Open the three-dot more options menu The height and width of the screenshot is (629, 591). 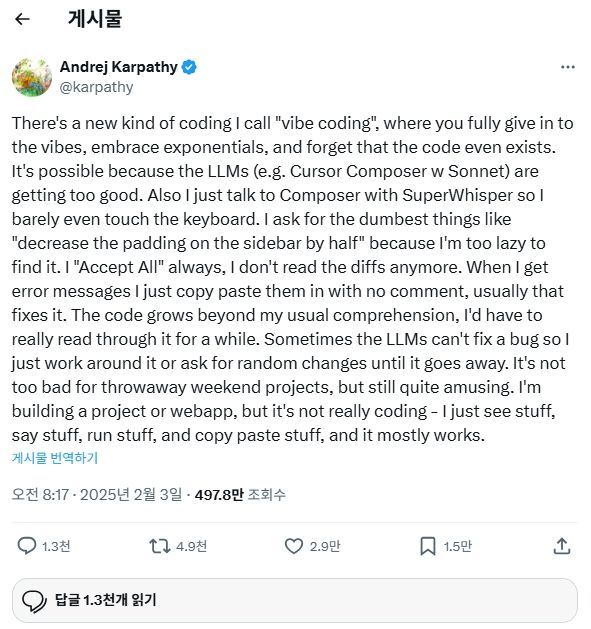[567, 67]
